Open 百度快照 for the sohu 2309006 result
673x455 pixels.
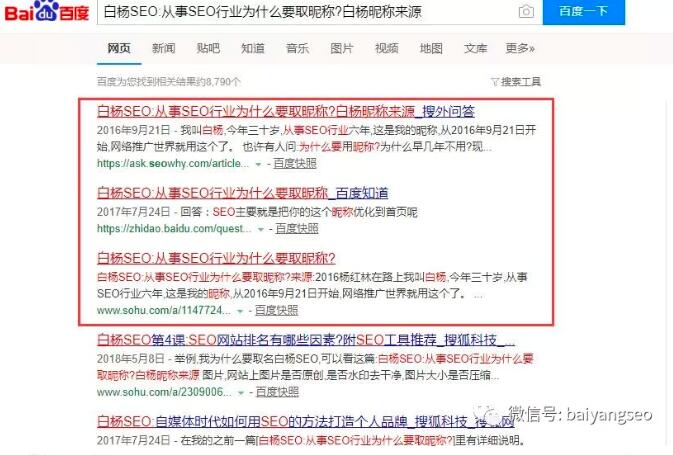point(277,392)
